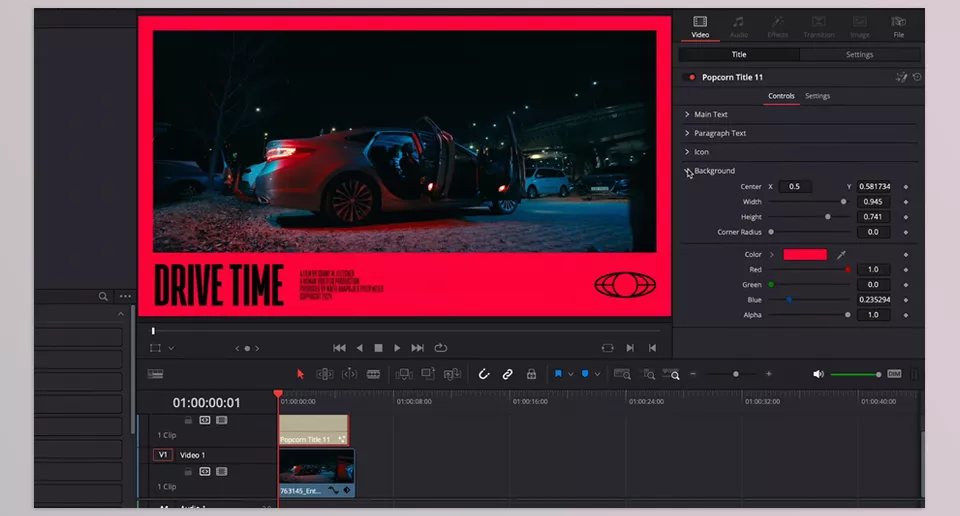Screen dimensions: 960x516
Task: Reset Popcorn Title 11 with the reset icon
Action: tap(917, 77)
